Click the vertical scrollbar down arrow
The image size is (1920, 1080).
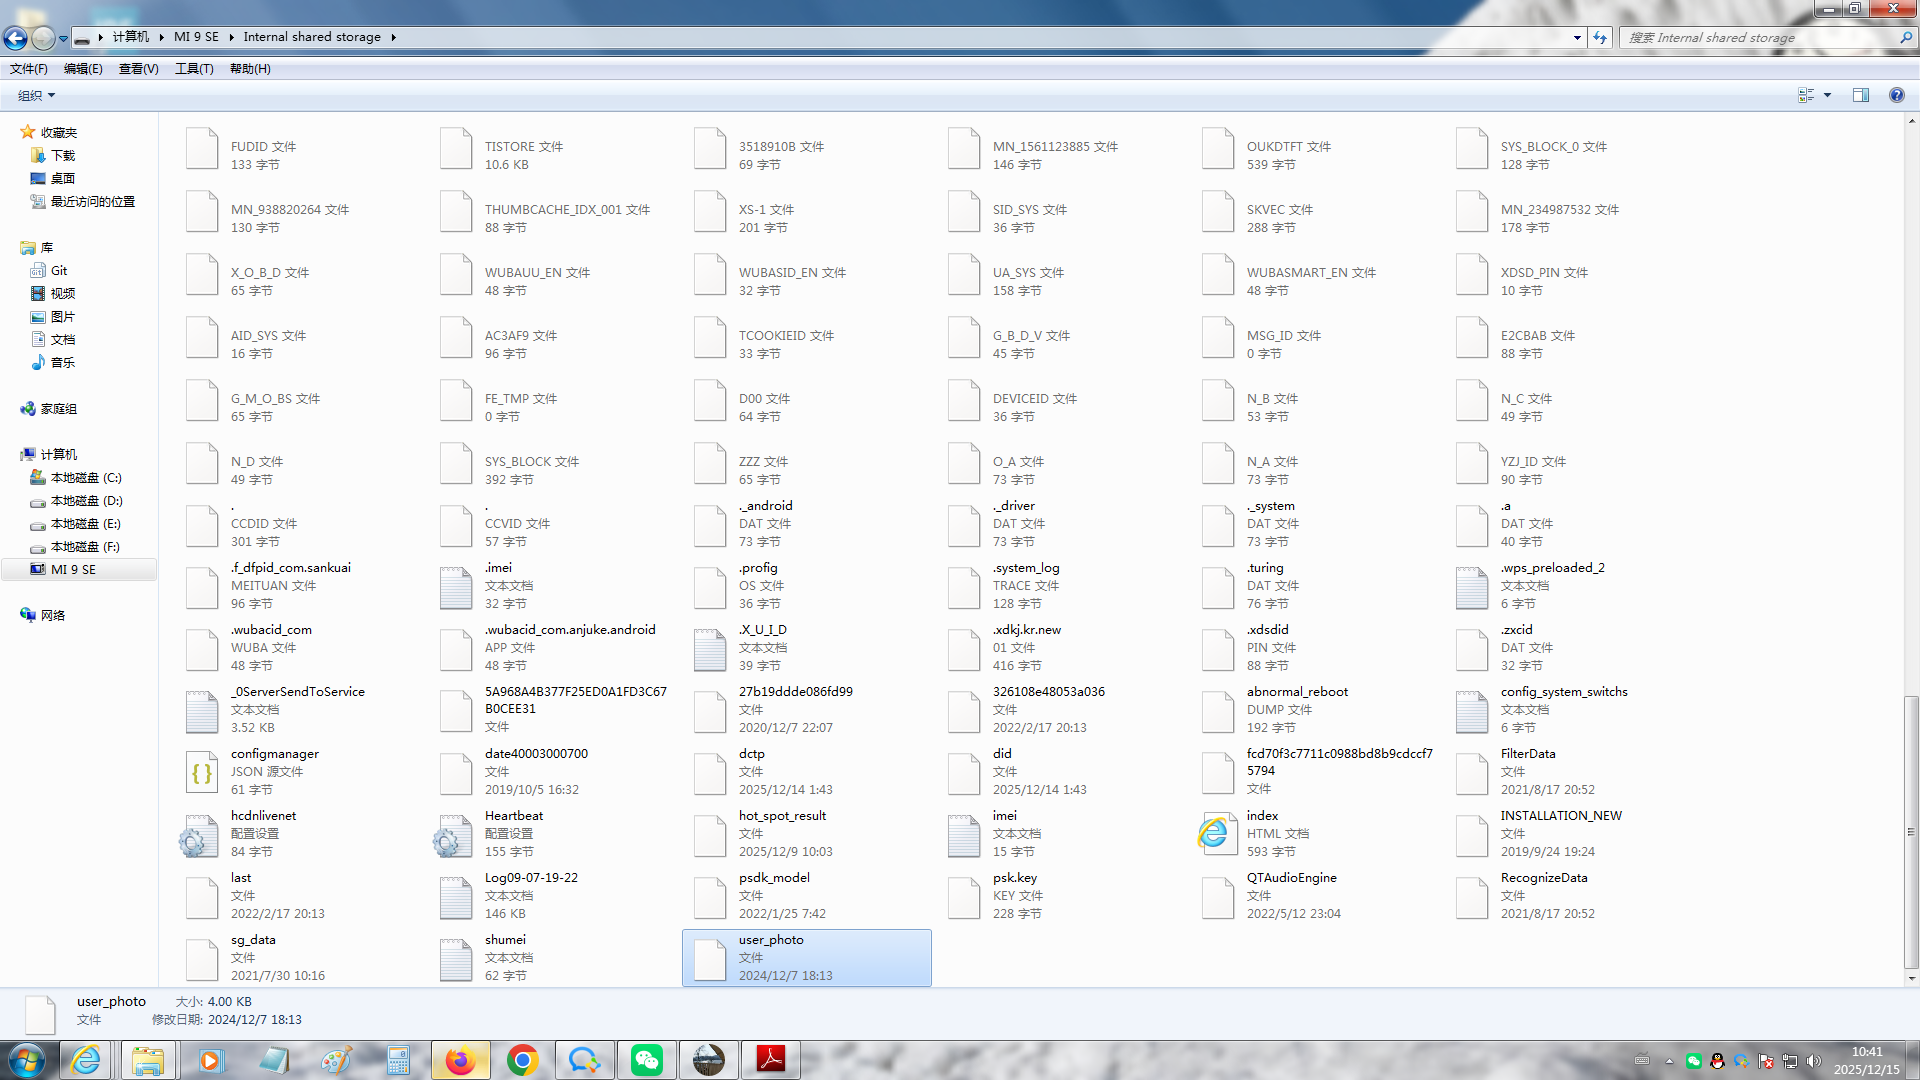pos(1911,978)
